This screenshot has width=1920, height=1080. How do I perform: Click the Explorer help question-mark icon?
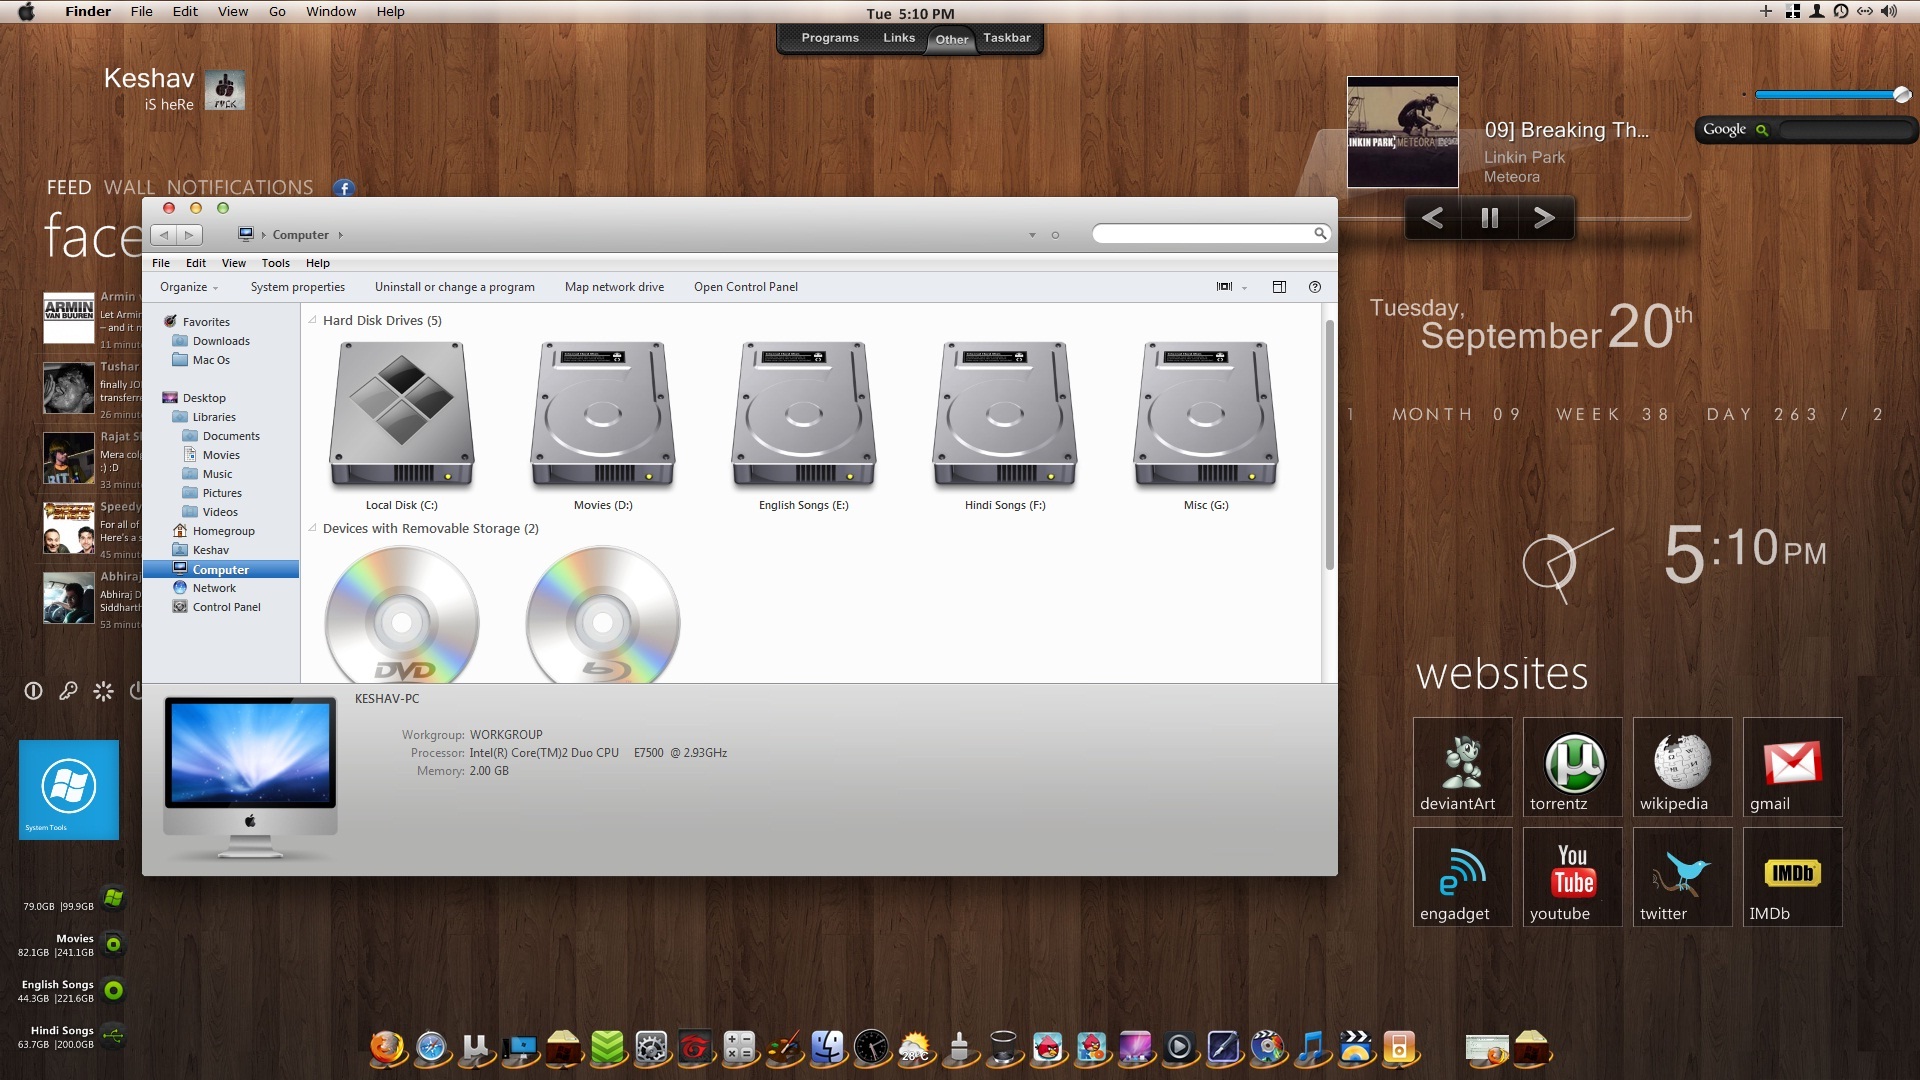pyautogui.click(x=1315, y=287)
